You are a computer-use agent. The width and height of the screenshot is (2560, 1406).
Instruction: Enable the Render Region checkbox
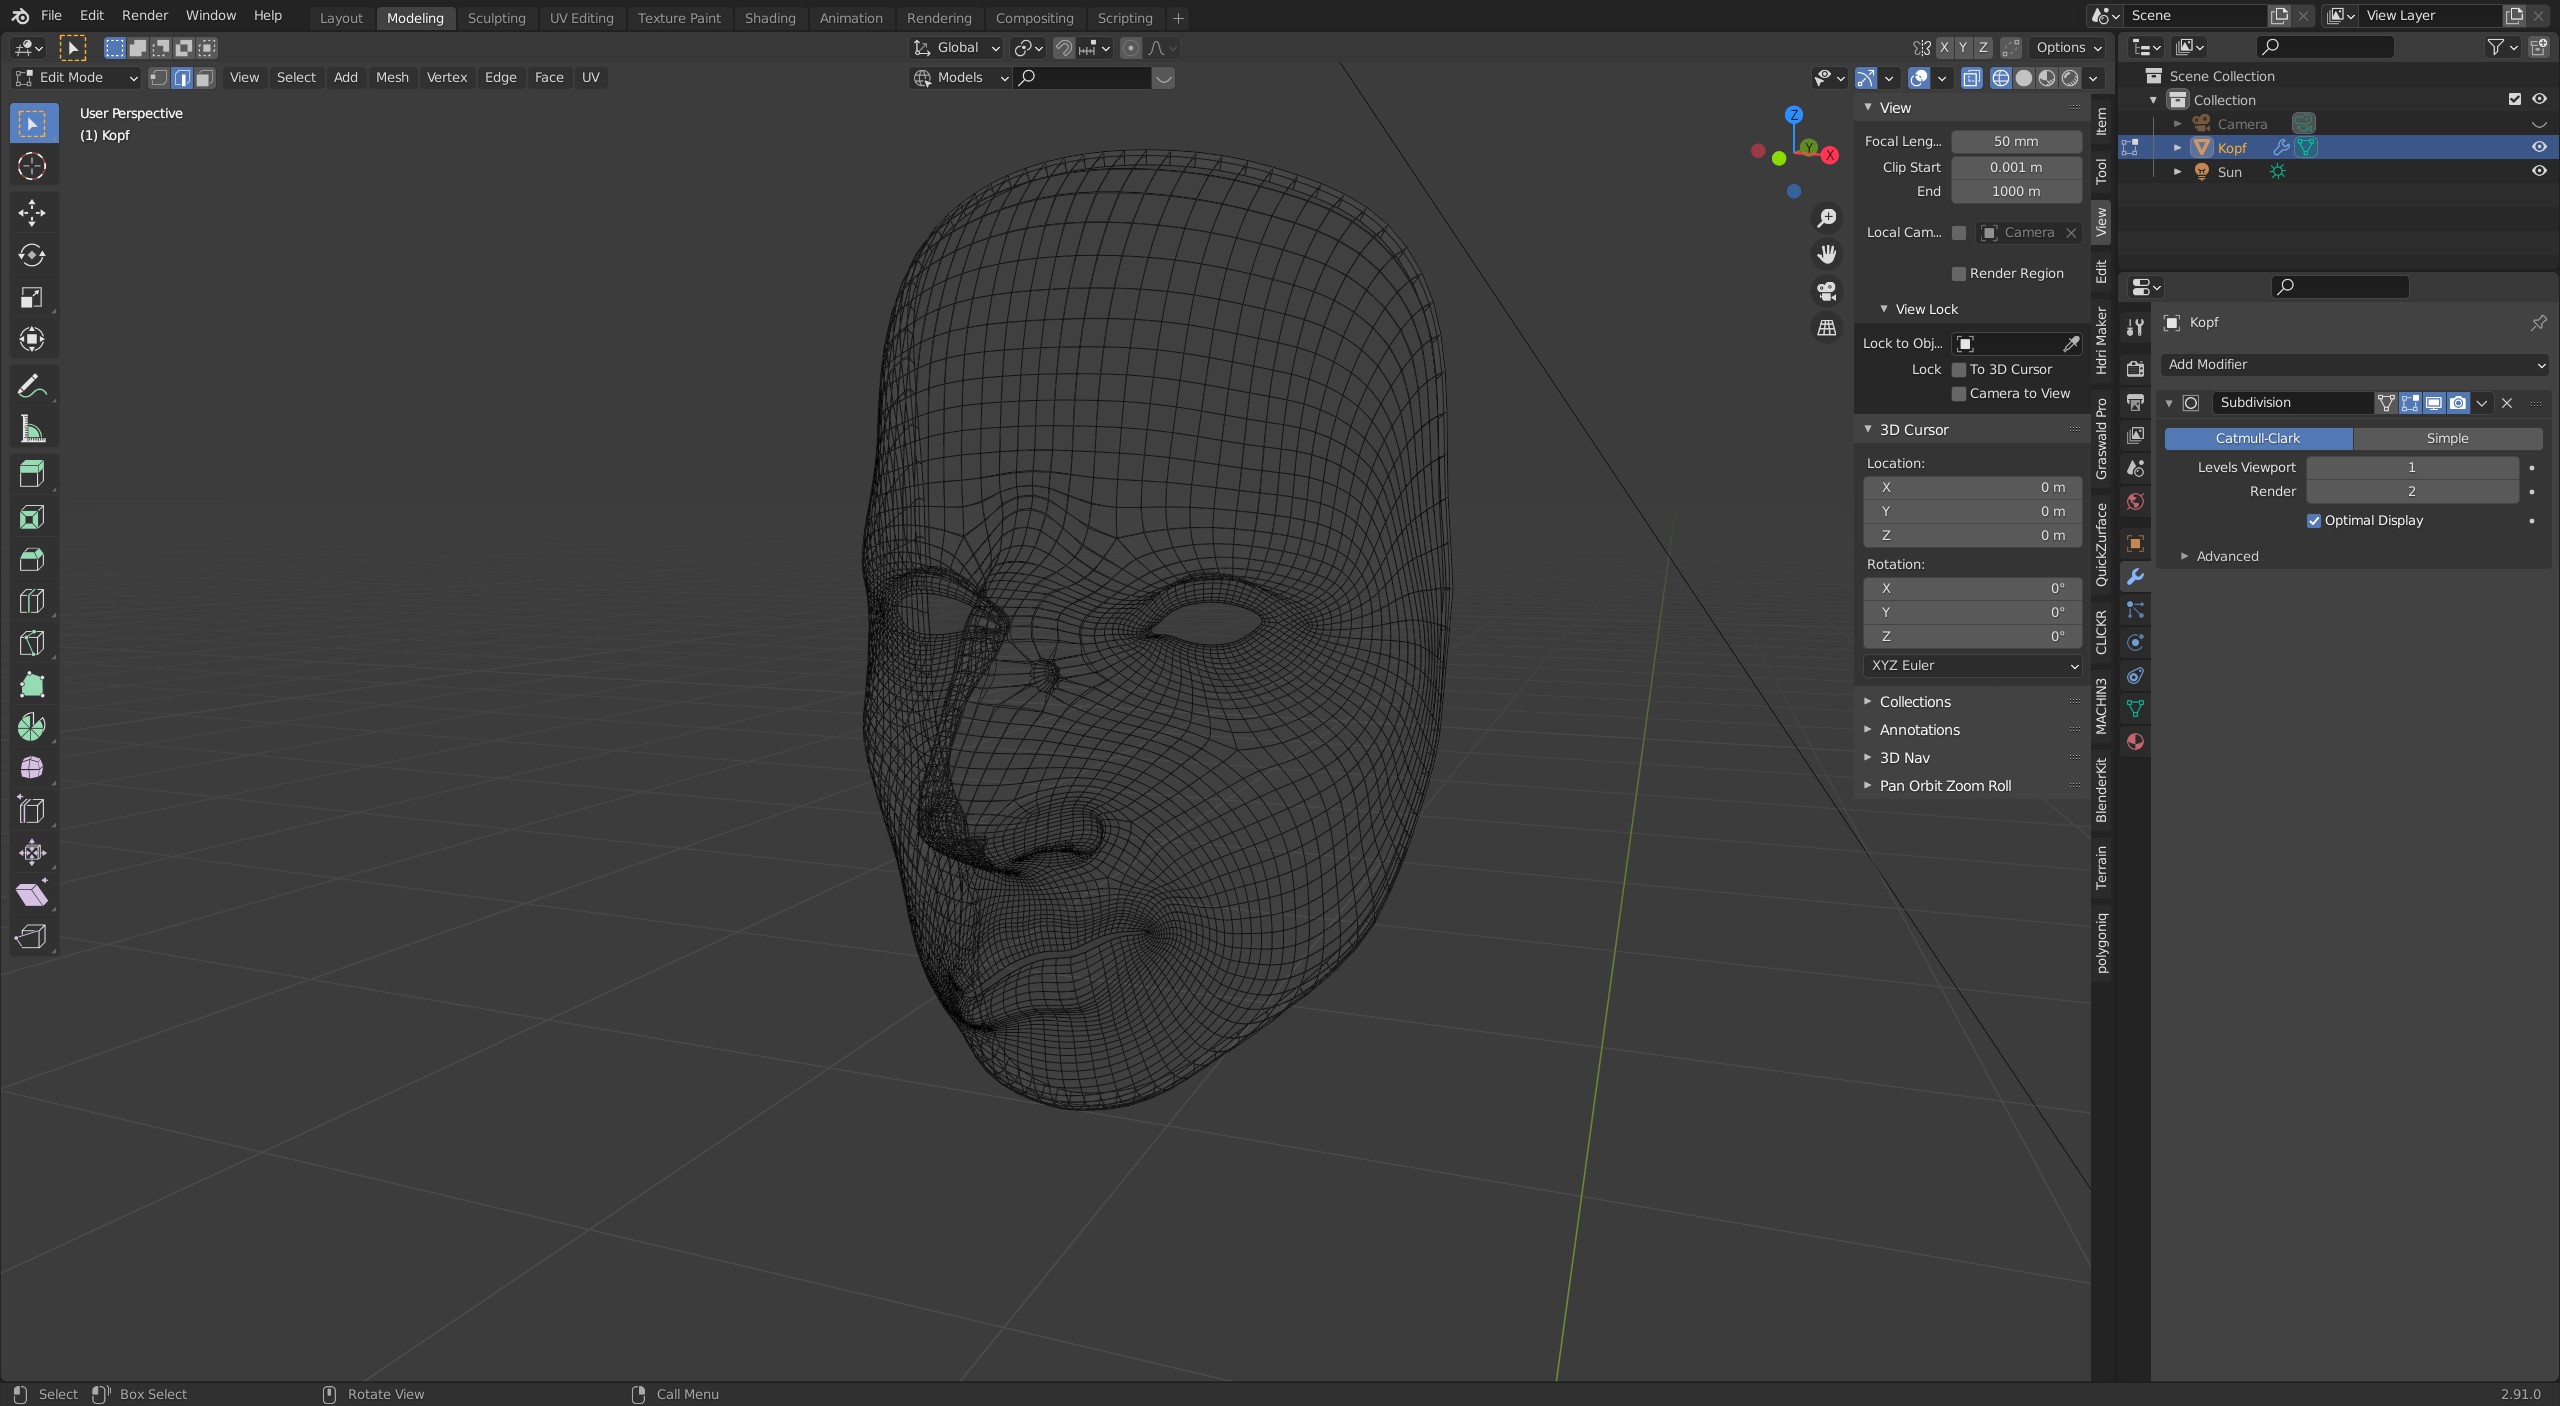[x=1959, y=274]
